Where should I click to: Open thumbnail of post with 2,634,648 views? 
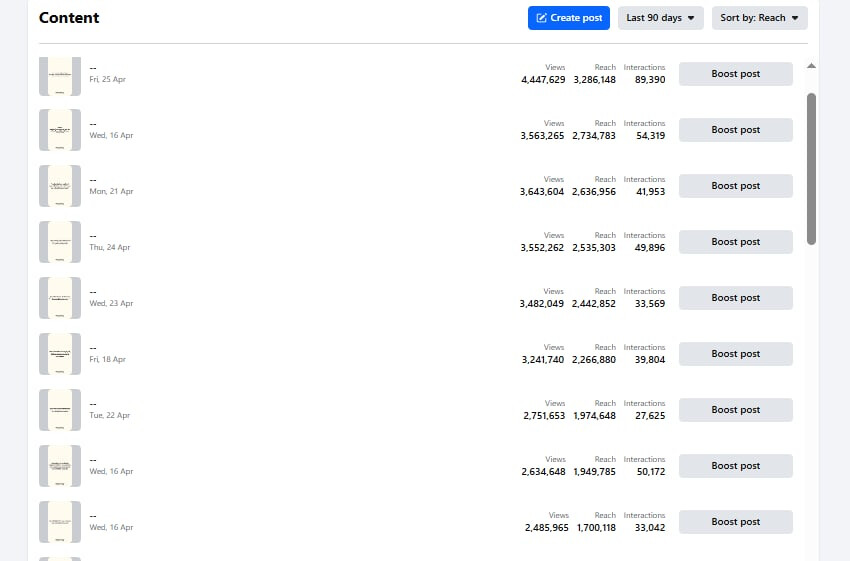[x=60, y=466]
